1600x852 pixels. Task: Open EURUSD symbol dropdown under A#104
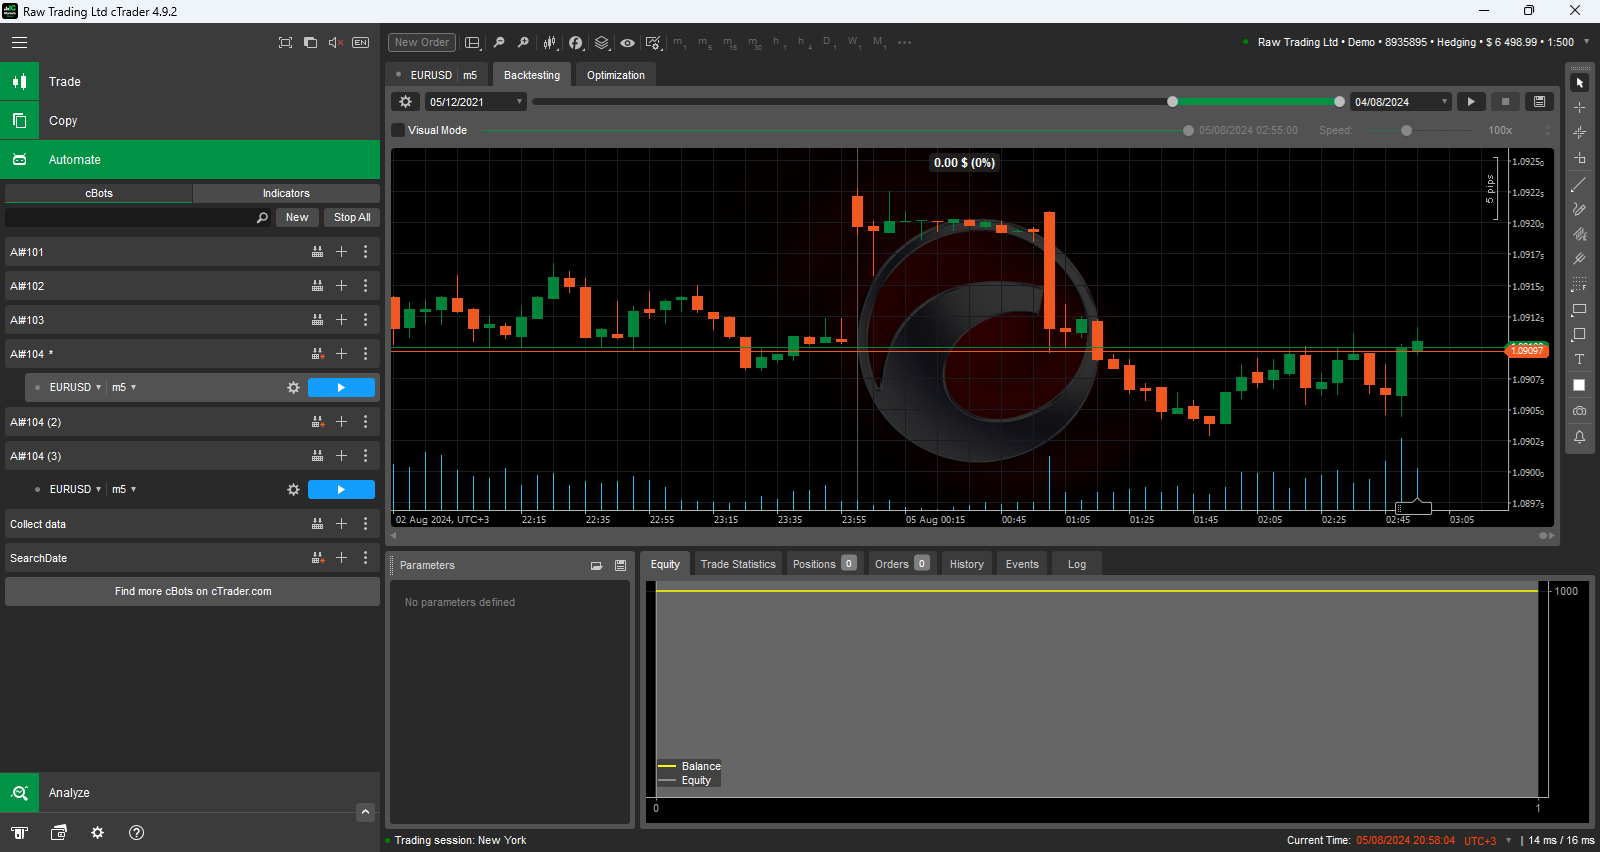pos(75,388)
